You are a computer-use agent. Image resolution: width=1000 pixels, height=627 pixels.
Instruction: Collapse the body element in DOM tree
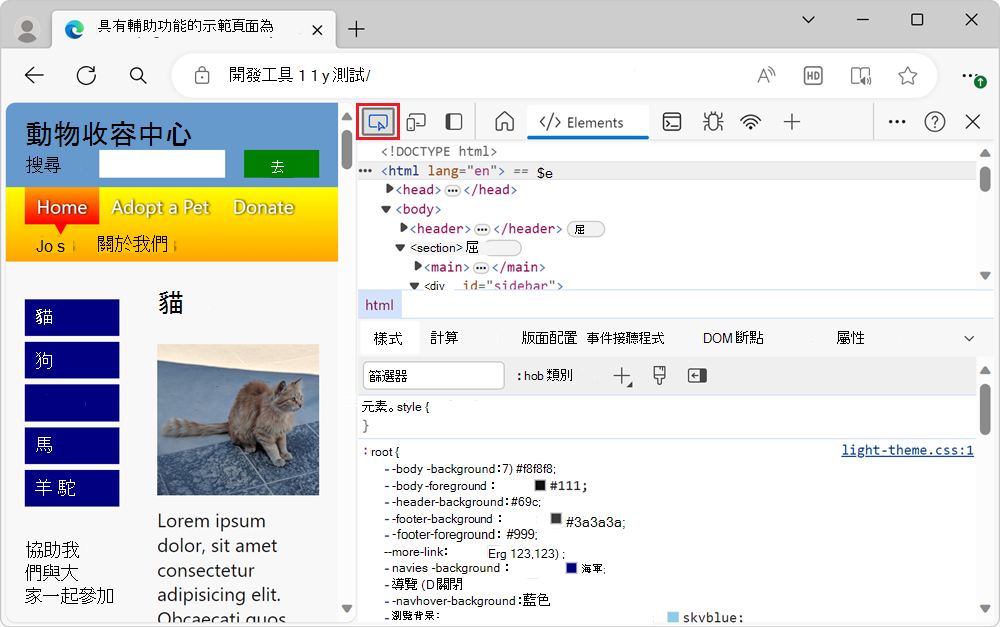pyautogui.click(x=385, y=209)
